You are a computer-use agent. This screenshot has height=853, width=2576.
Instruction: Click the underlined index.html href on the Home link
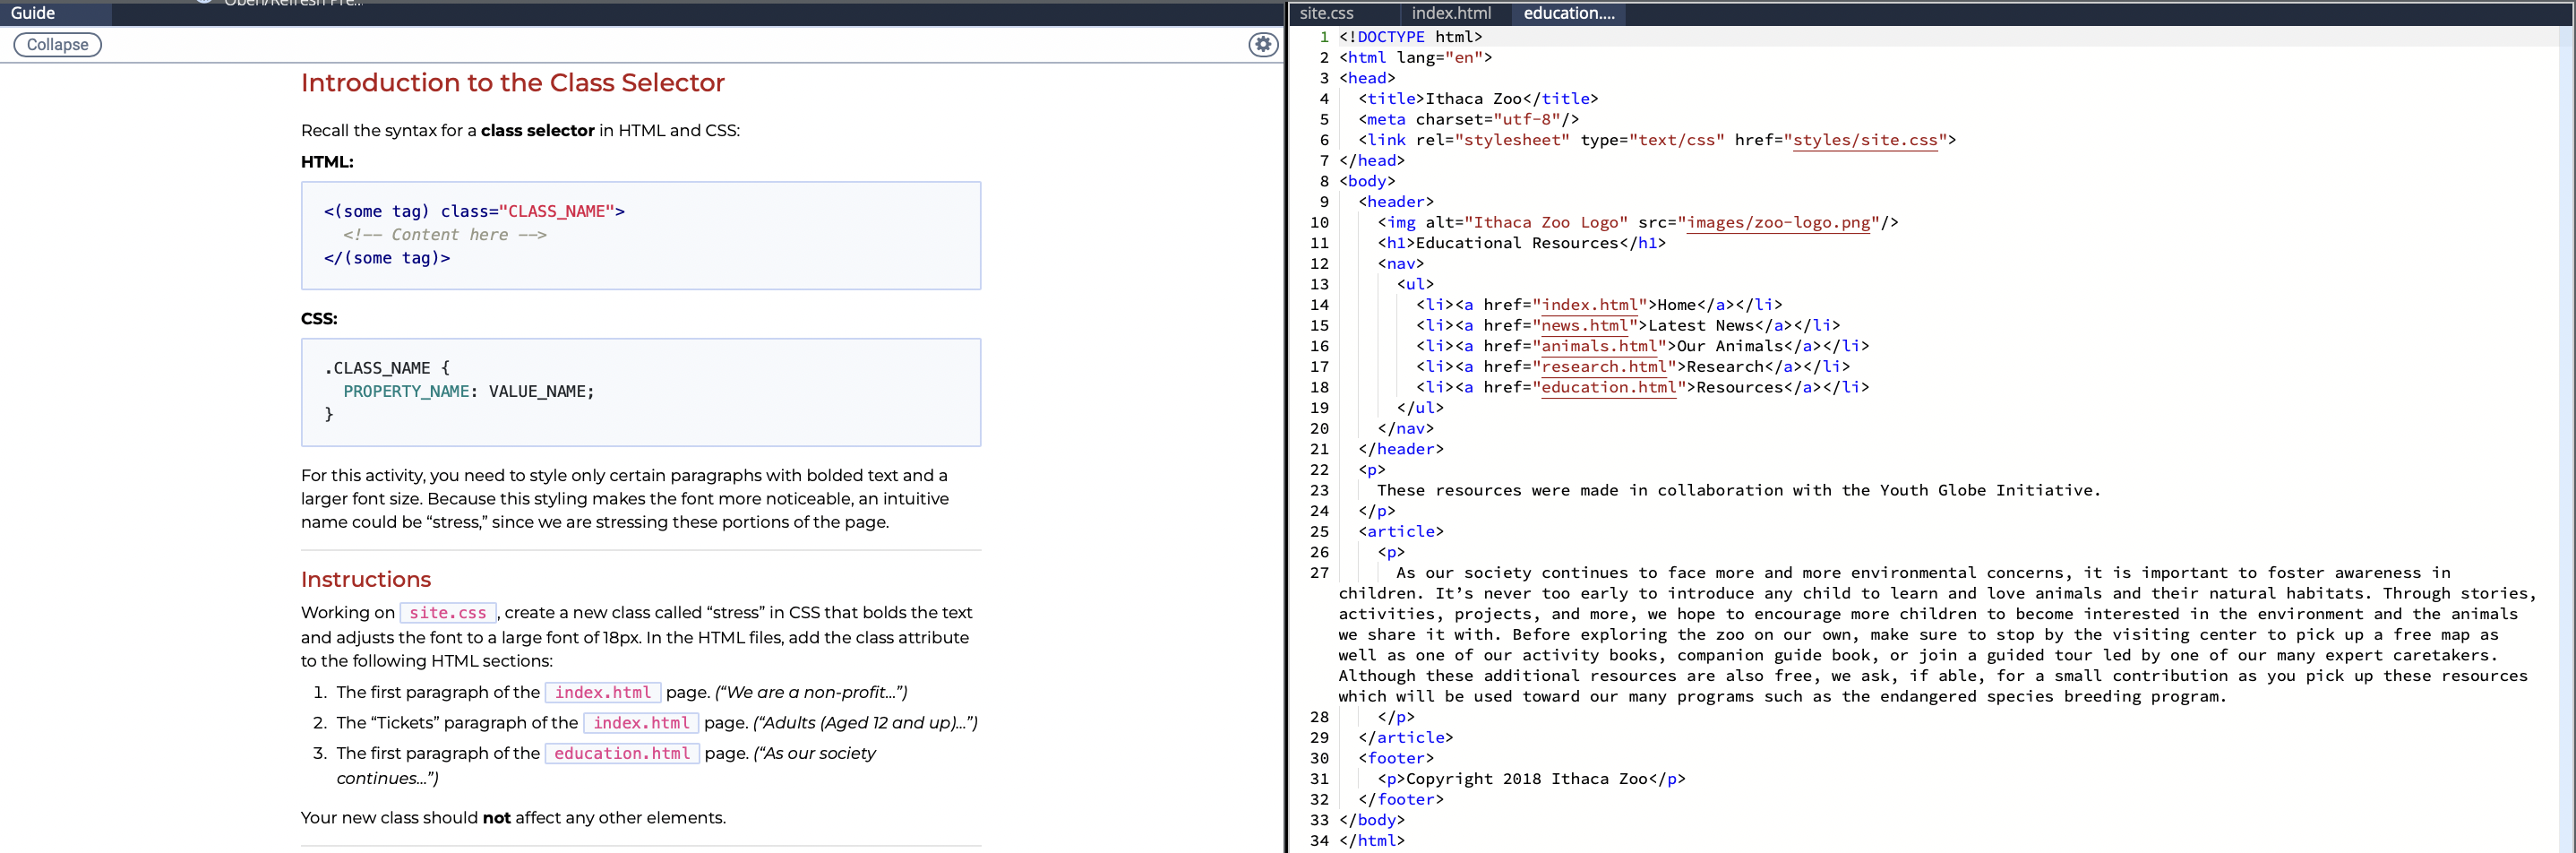(1590, 305)
